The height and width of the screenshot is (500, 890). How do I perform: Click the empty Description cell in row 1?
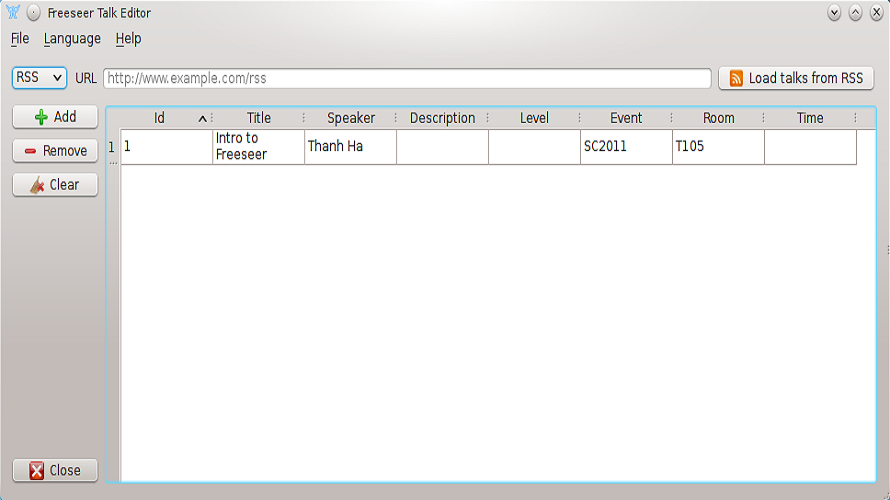tap(442, 146)
